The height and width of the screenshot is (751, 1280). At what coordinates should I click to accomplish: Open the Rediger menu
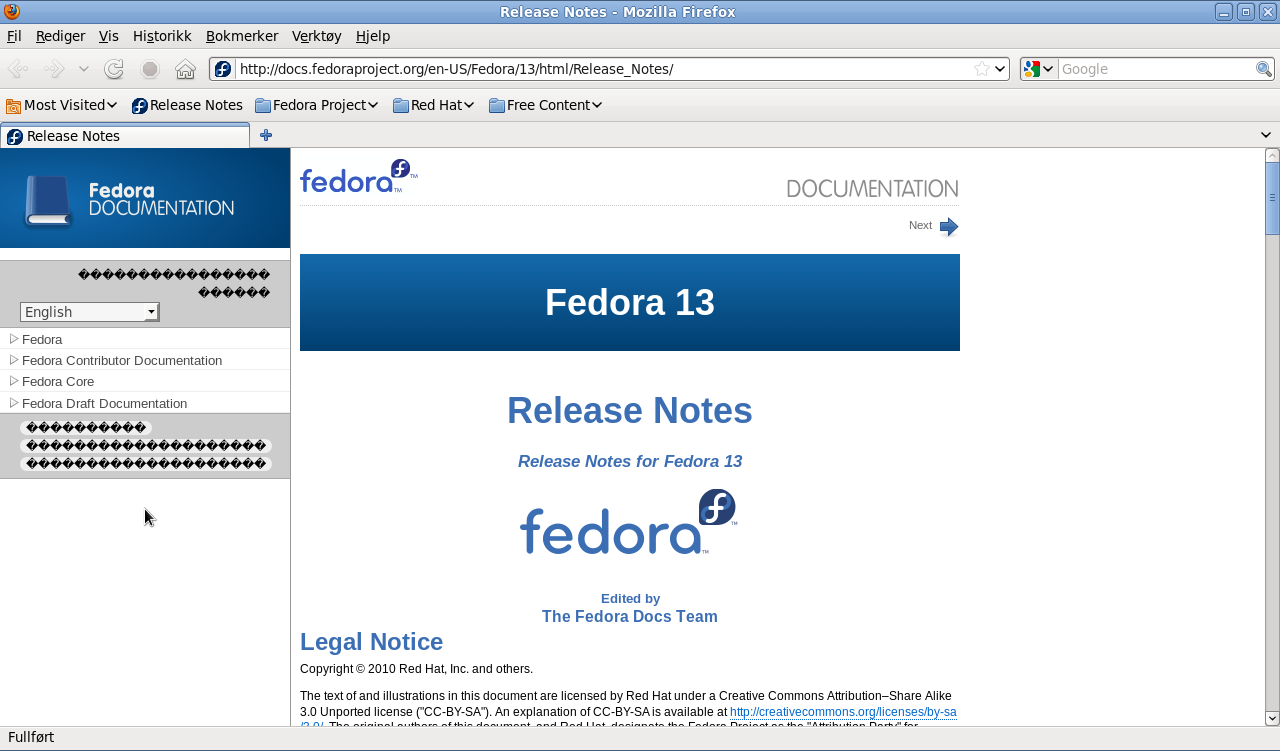(60, 36)
